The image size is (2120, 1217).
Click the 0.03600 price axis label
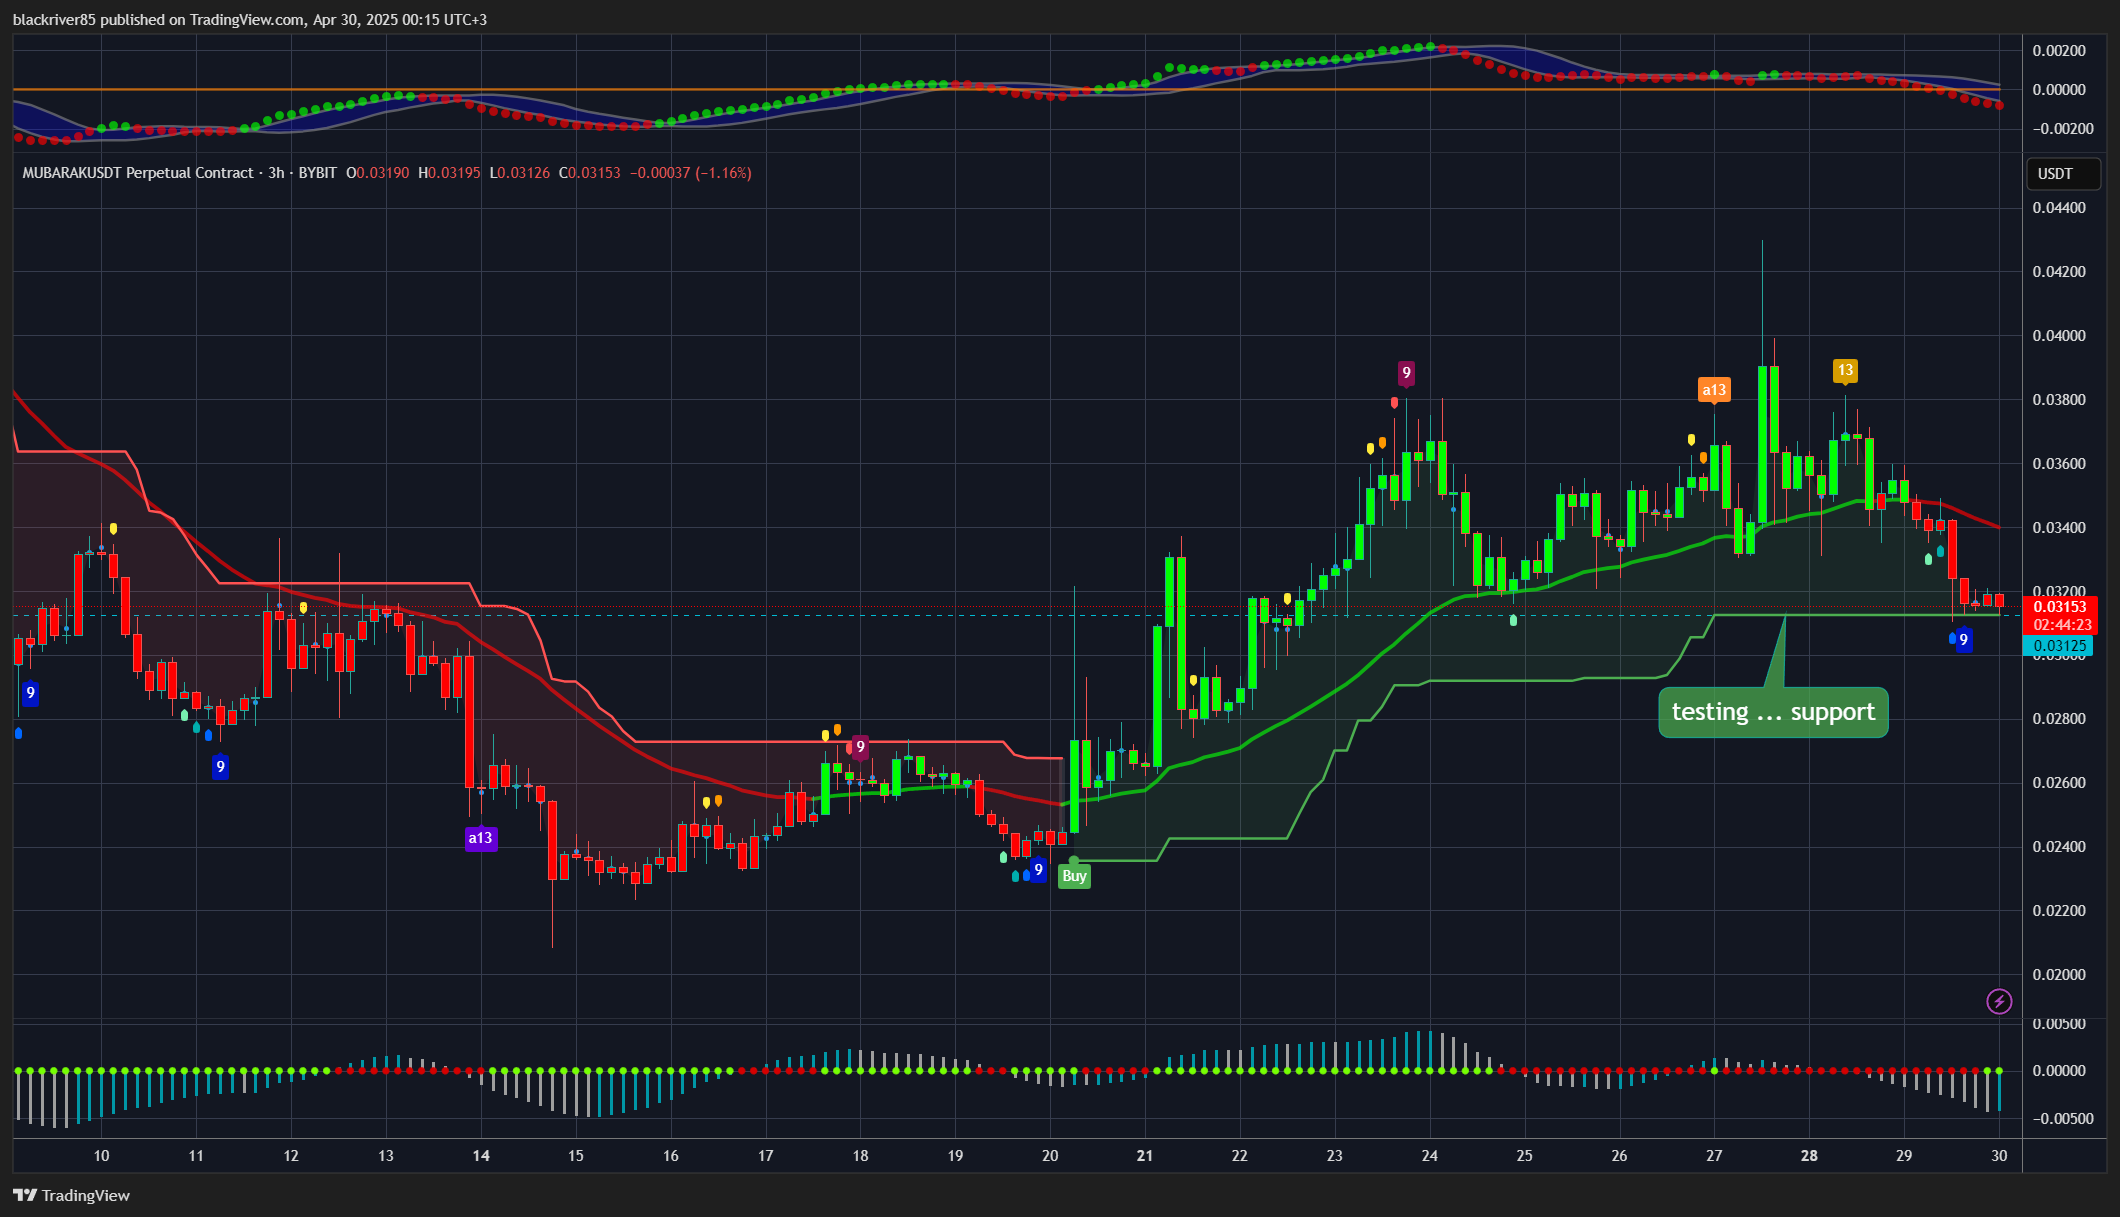[2059, 464]
